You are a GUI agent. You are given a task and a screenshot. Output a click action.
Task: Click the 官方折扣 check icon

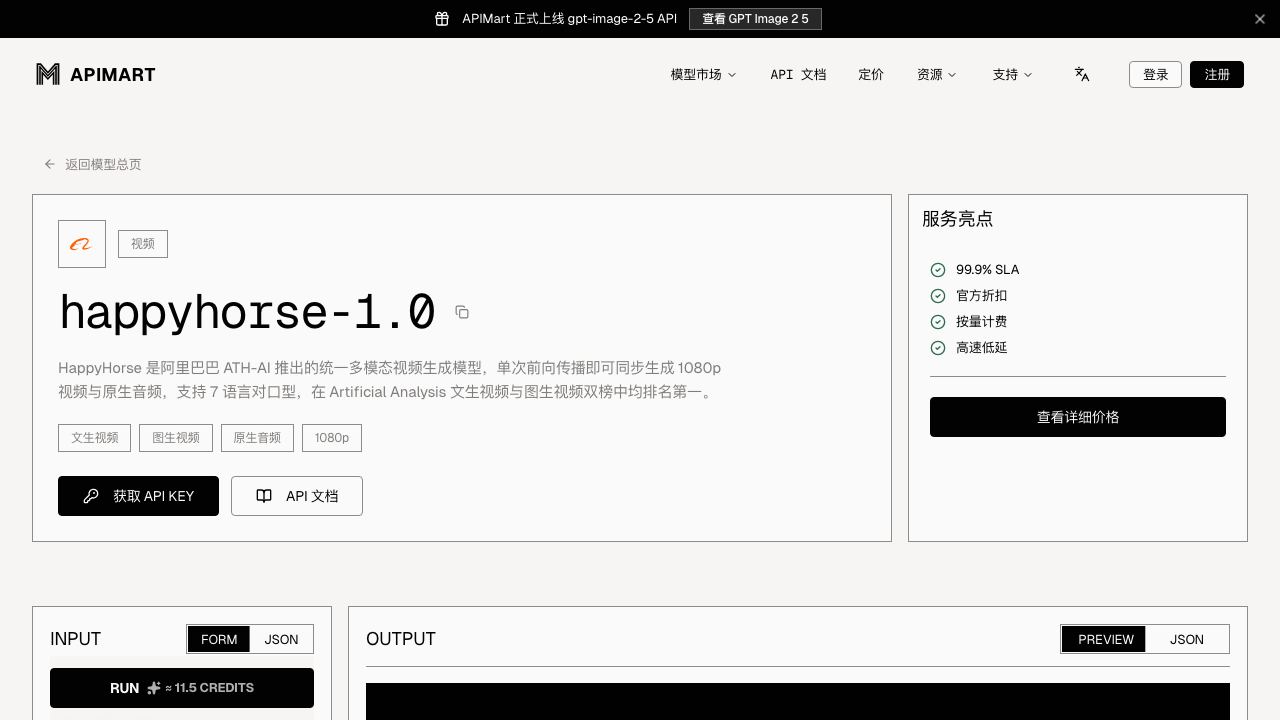pos(938,296)
